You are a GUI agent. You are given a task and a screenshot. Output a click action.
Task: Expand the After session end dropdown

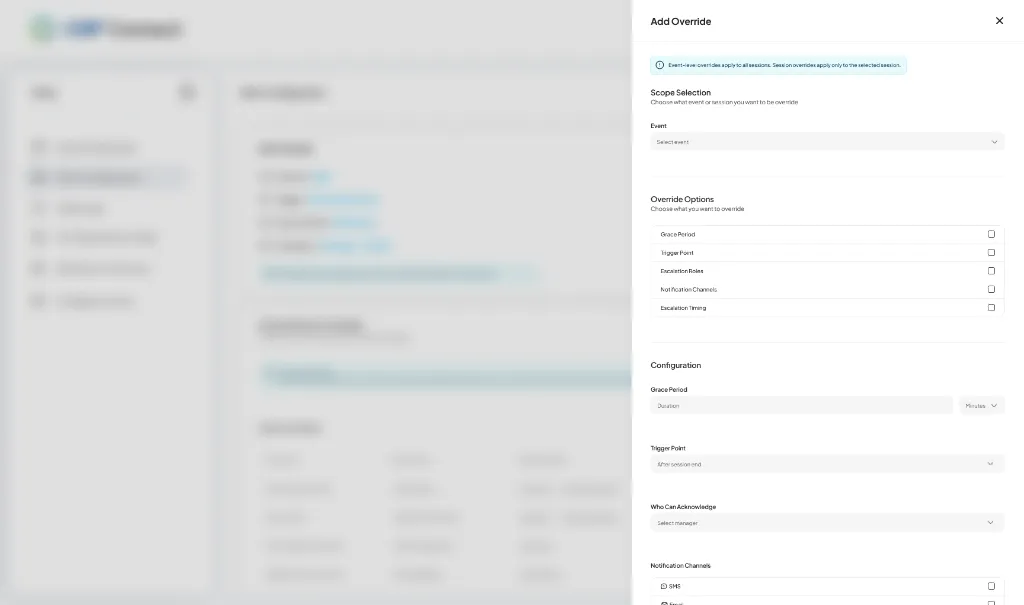(x=827, y=465)
